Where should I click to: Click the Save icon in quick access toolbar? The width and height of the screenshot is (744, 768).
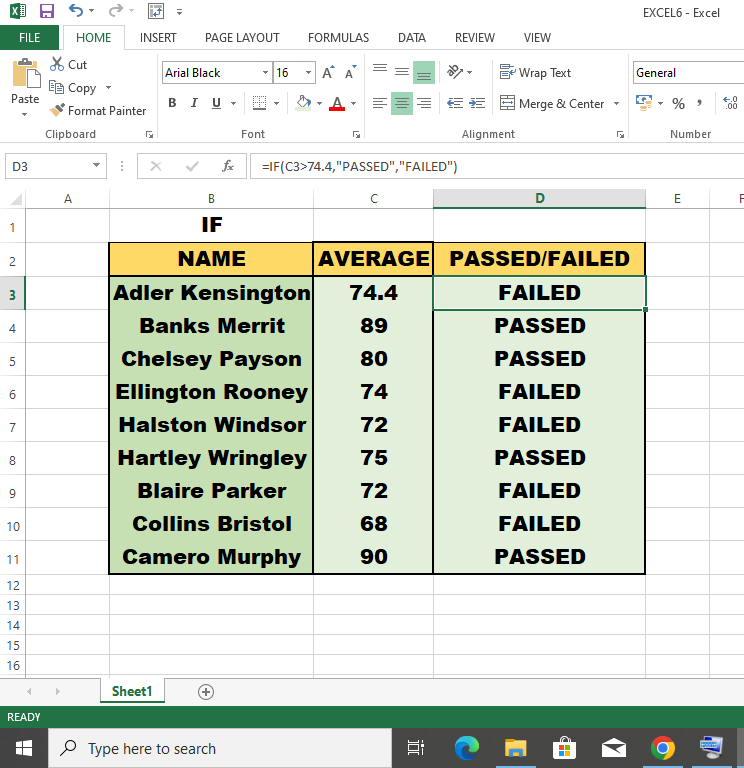[47, 11]
